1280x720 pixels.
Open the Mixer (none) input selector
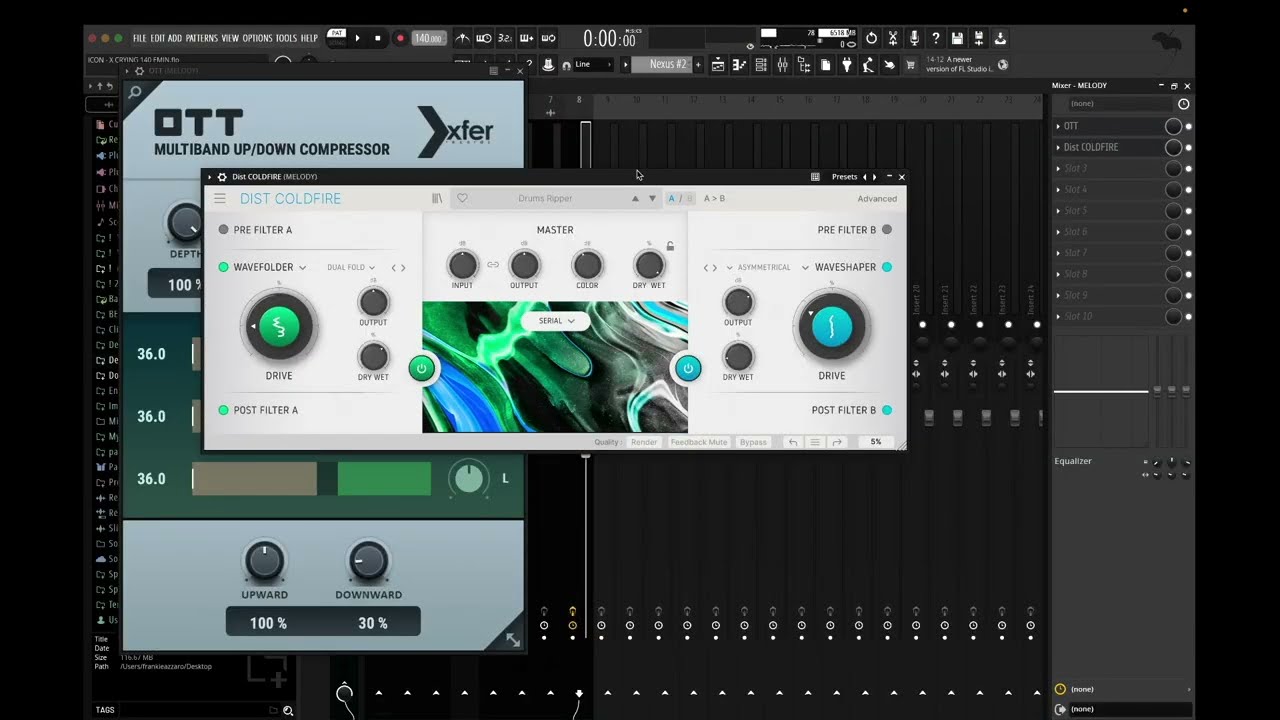coord(1120,104)
